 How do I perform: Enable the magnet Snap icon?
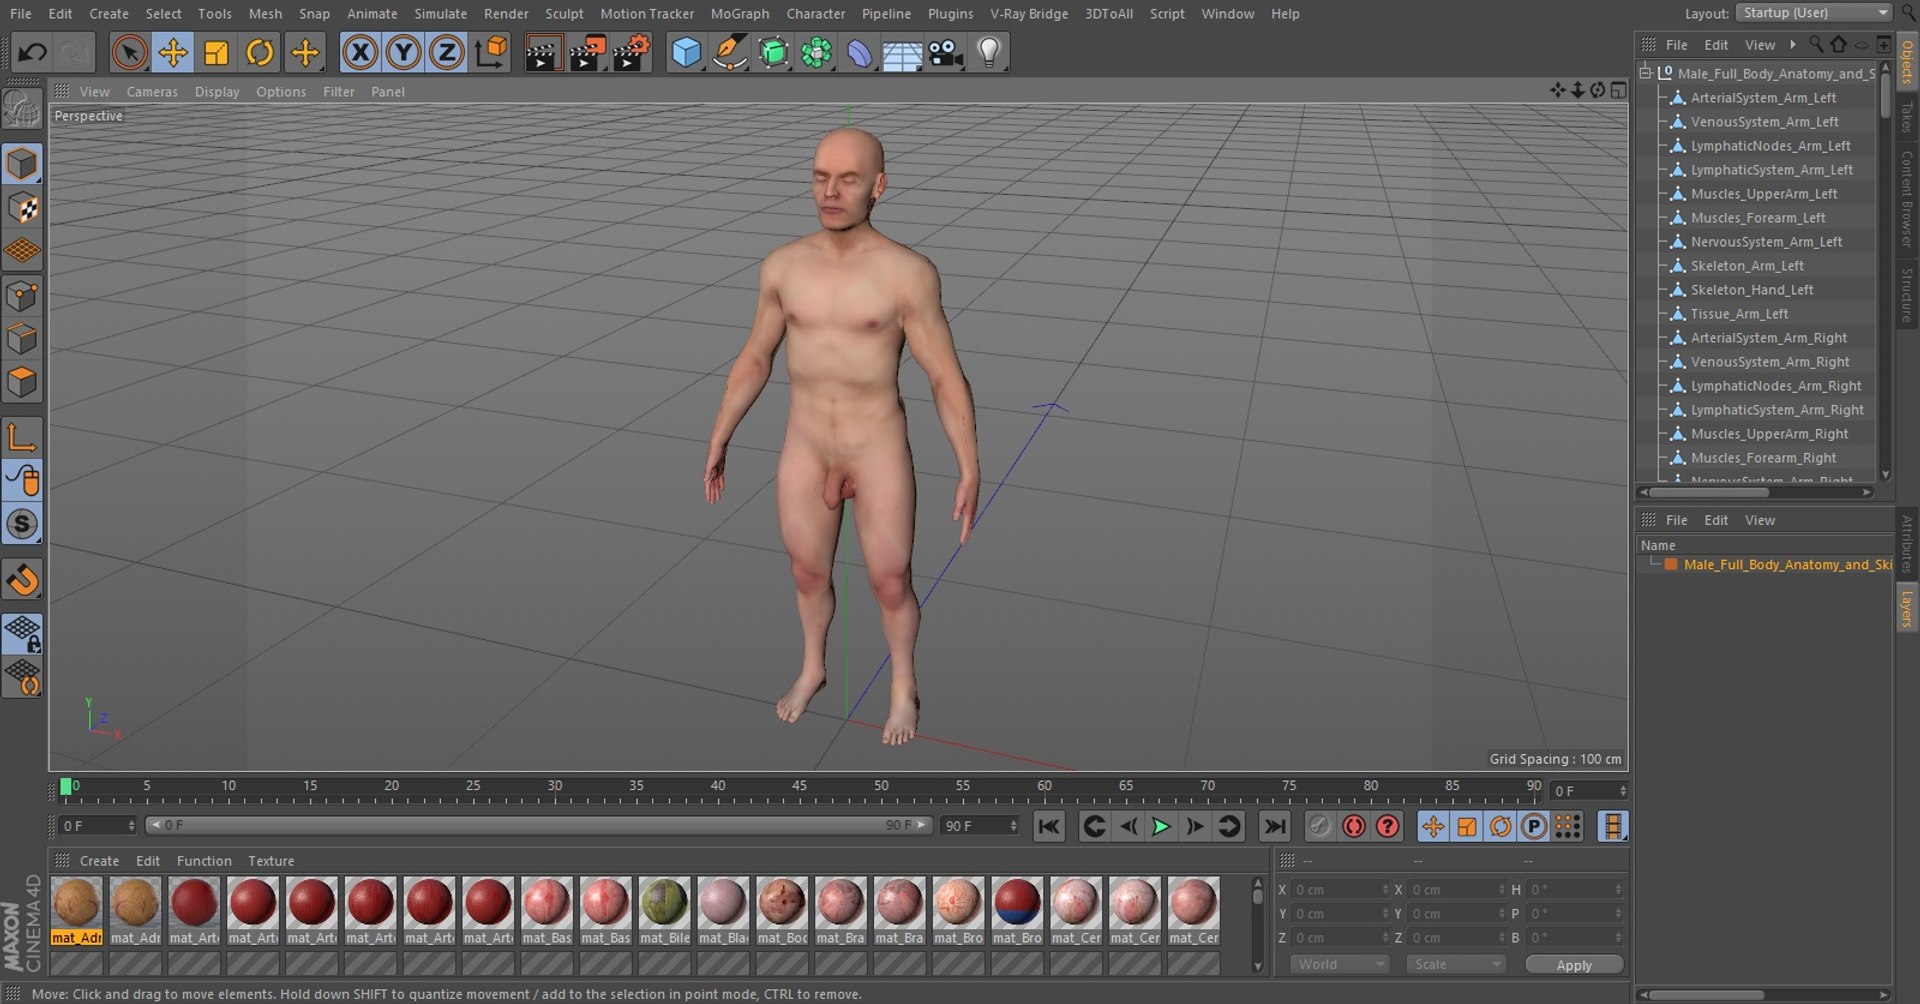pyautogui.click(x=22, y=580)
